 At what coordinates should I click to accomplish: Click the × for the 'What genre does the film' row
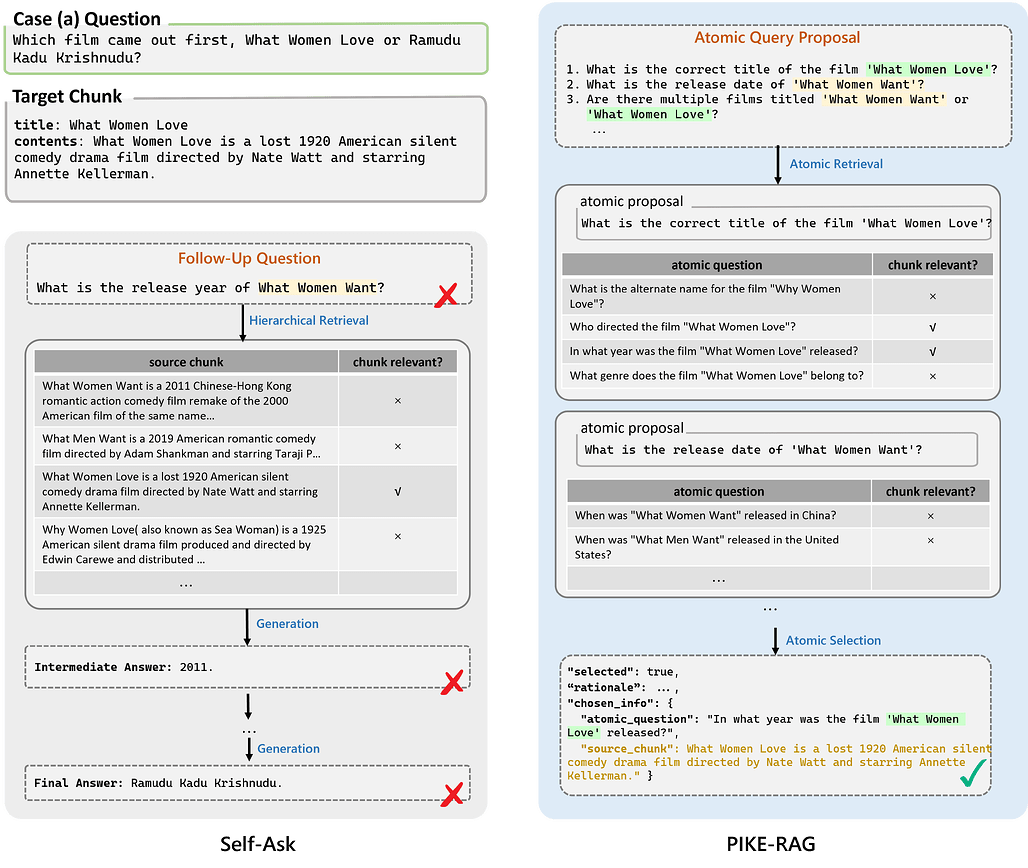click(x=932, y=376)
